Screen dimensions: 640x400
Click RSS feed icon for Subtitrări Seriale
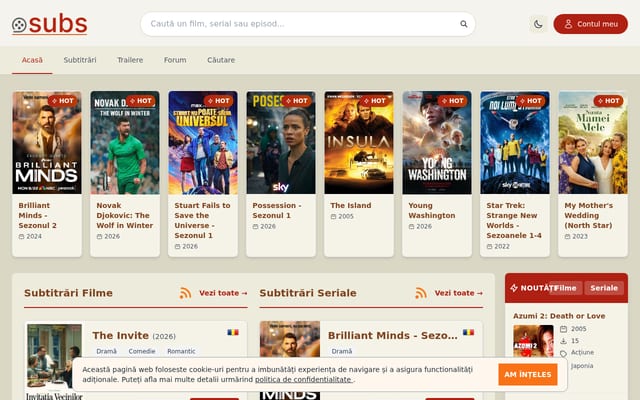[421, 293]
